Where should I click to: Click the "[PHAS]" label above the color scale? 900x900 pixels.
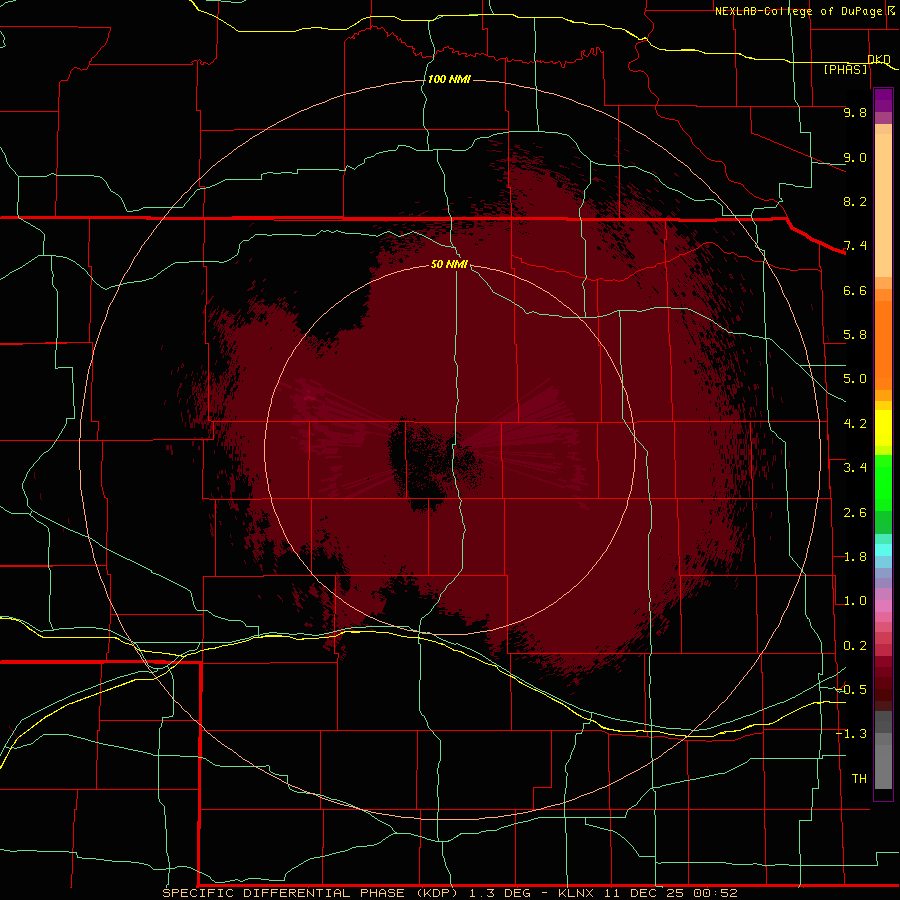[x=845, y=70]
